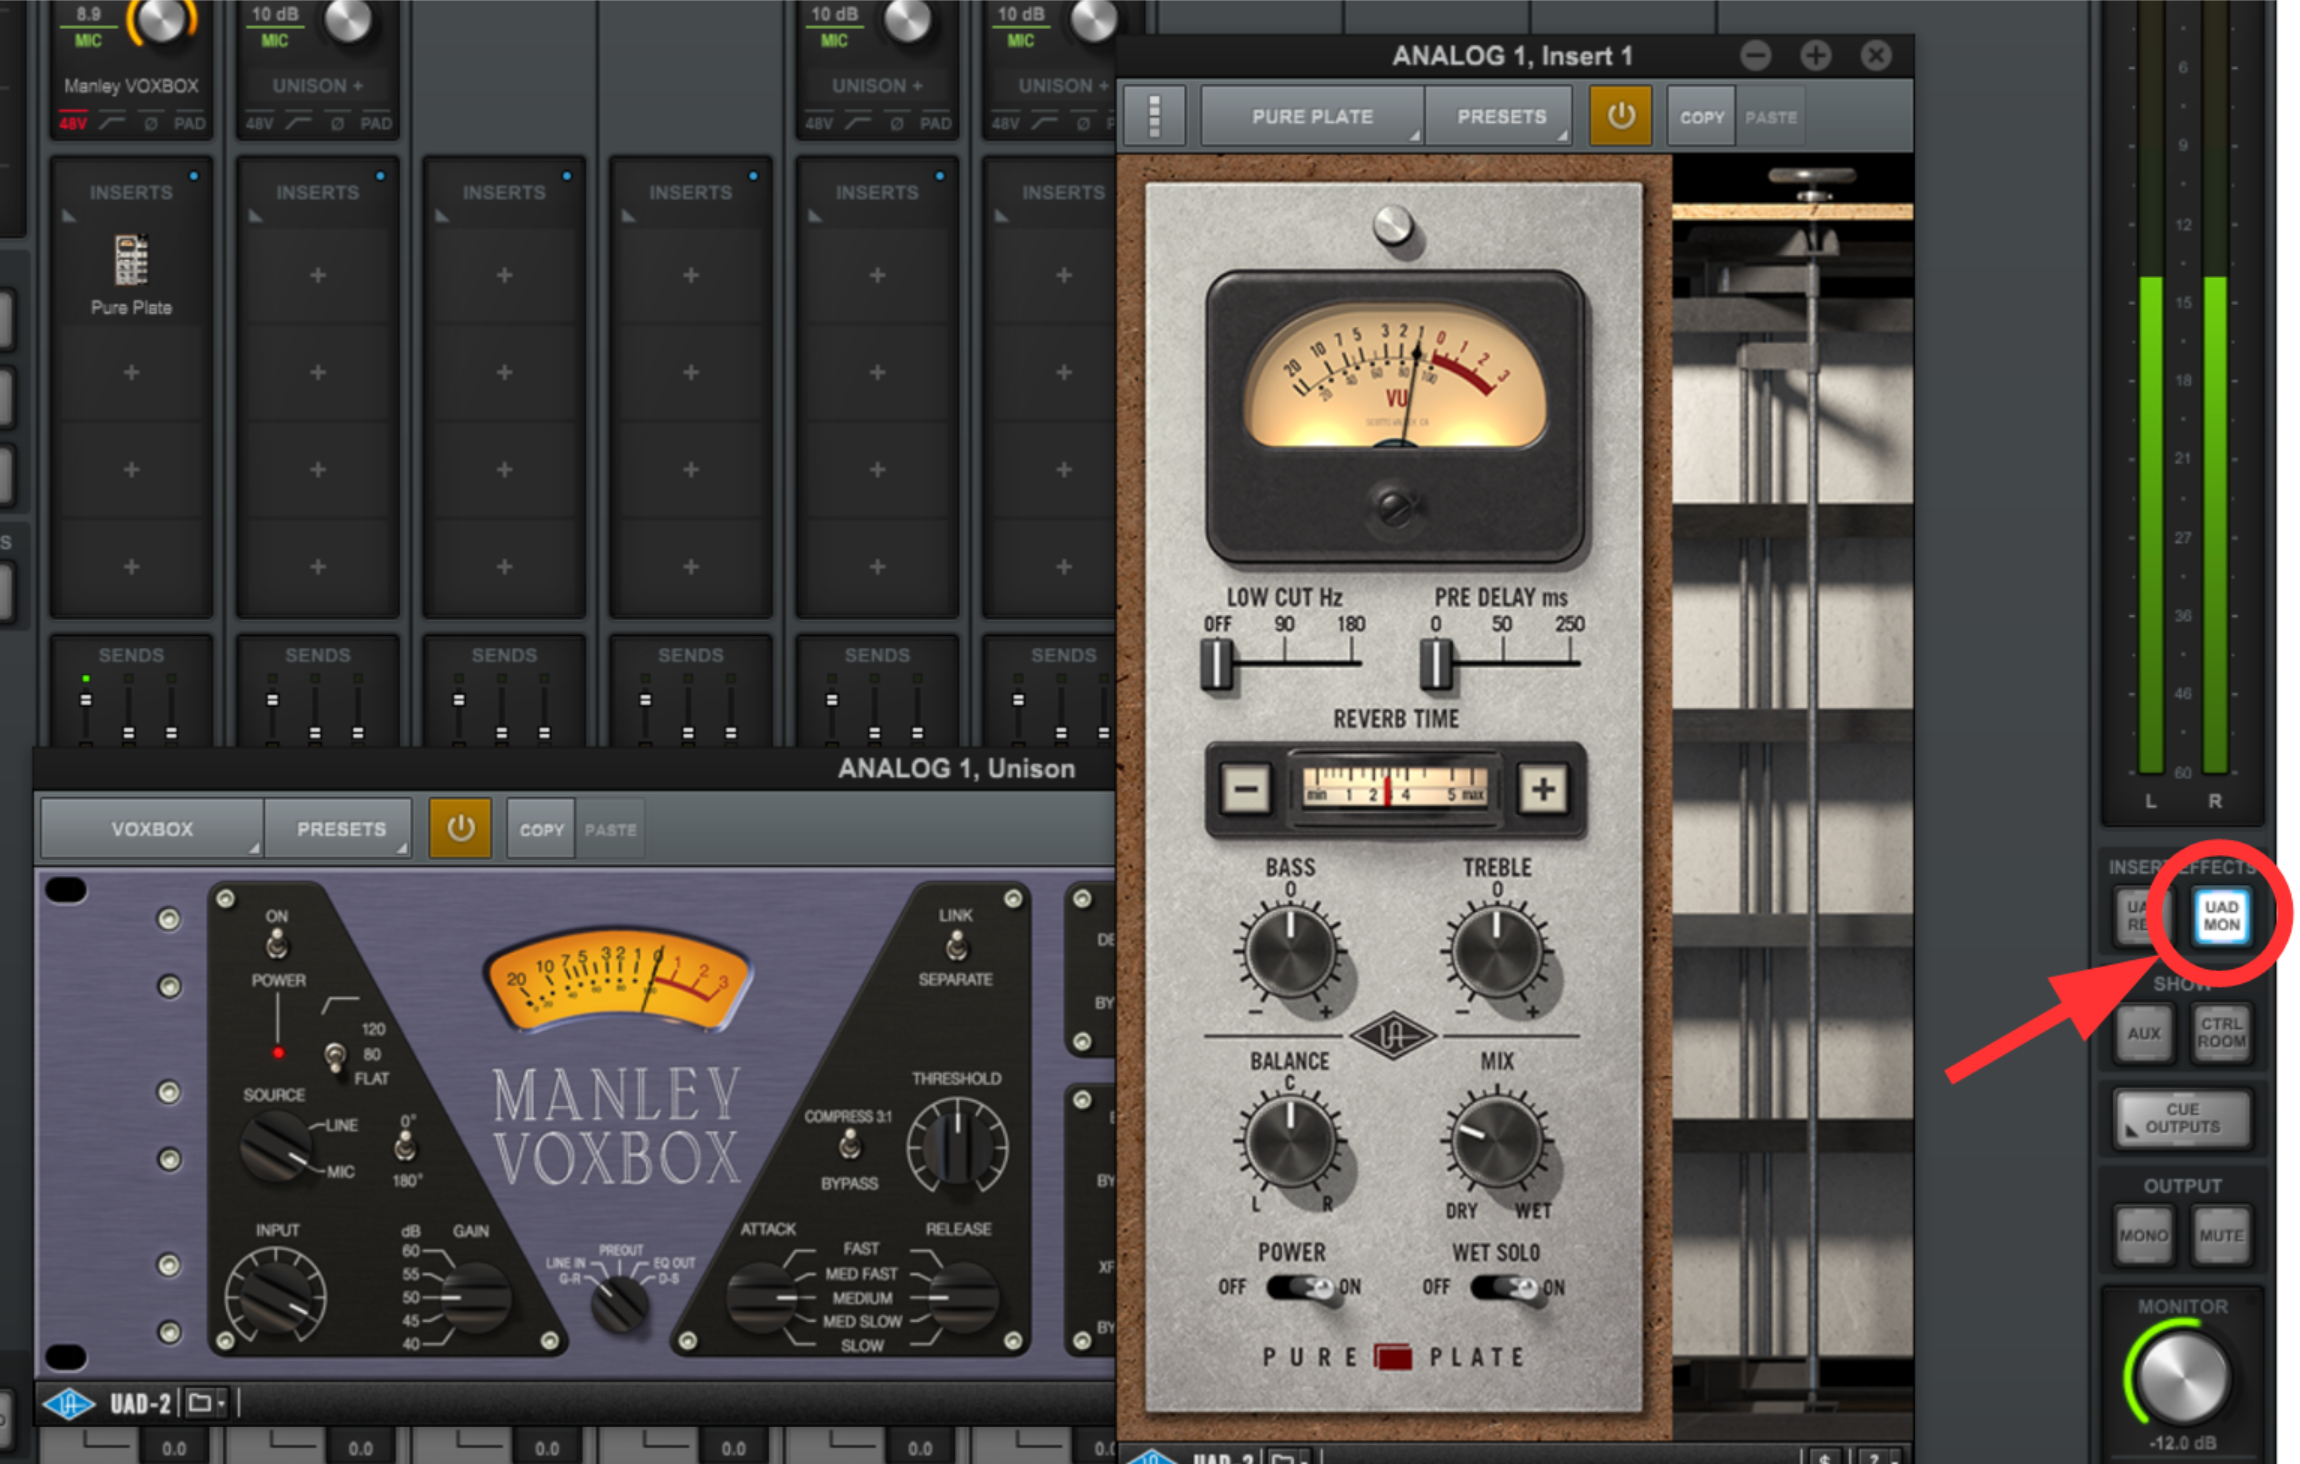The height and width of the screenshot is (1464, 2300).
Task: Click the Voxbox THRESHOLD knob
Action: pyautogui.click(x=957, y=1147)
